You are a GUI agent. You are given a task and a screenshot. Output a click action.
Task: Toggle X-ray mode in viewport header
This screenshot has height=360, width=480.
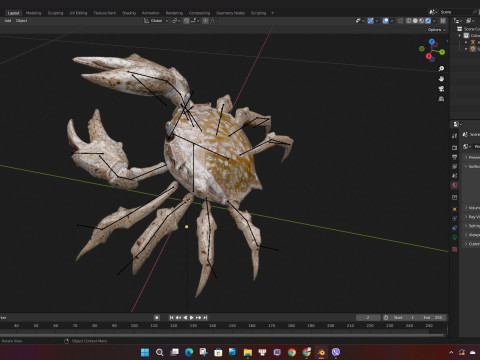pos(400,21)
